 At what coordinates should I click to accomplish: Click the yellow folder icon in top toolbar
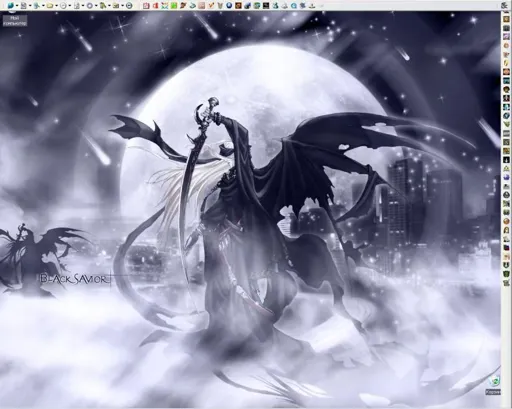pyautogui.click(x=50, y=6)
